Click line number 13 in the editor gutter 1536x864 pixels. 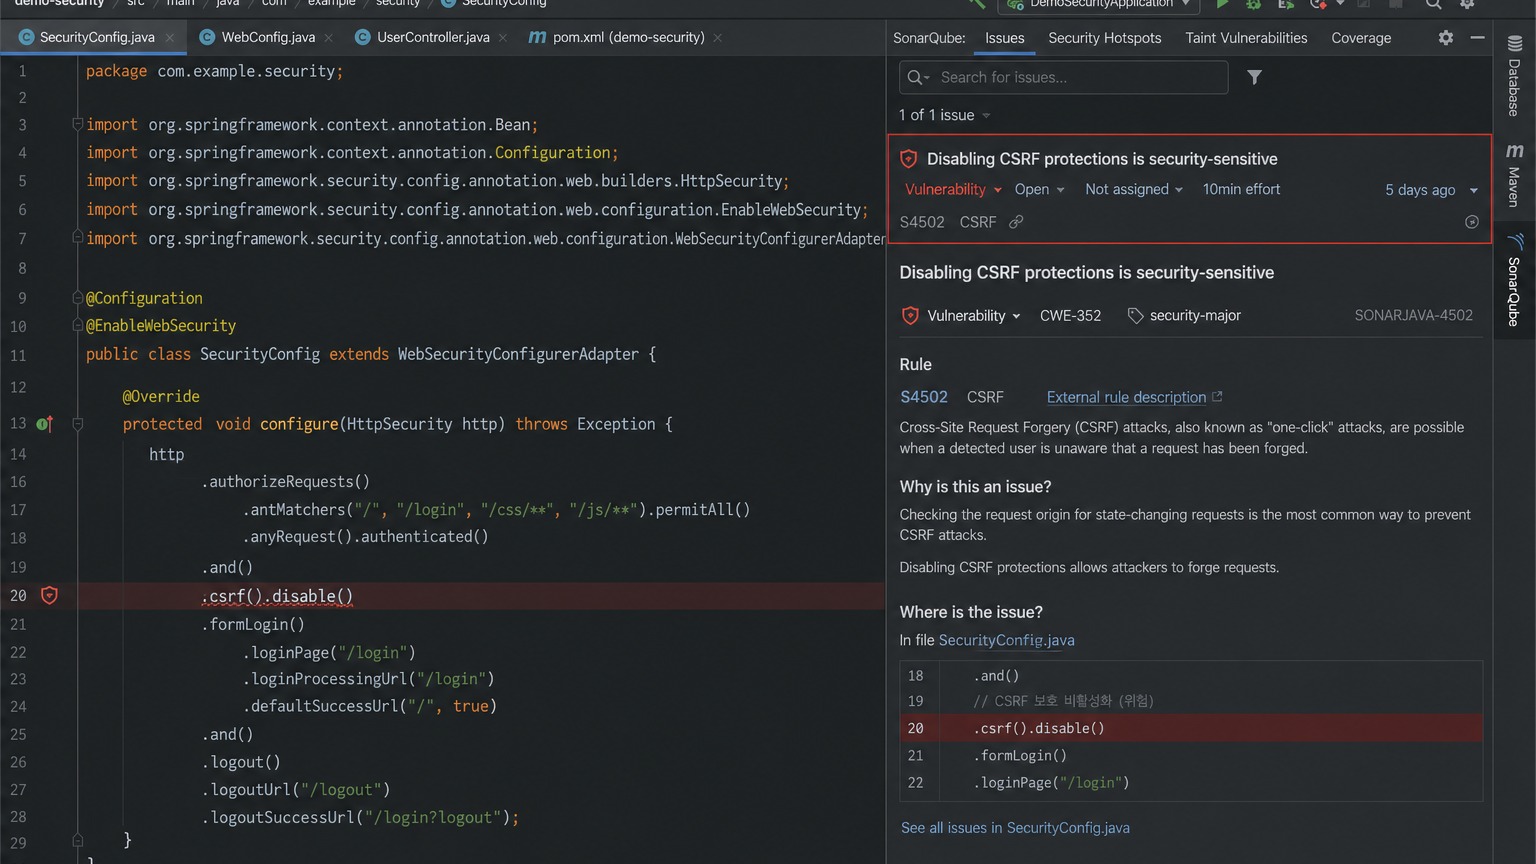point(18,423)
